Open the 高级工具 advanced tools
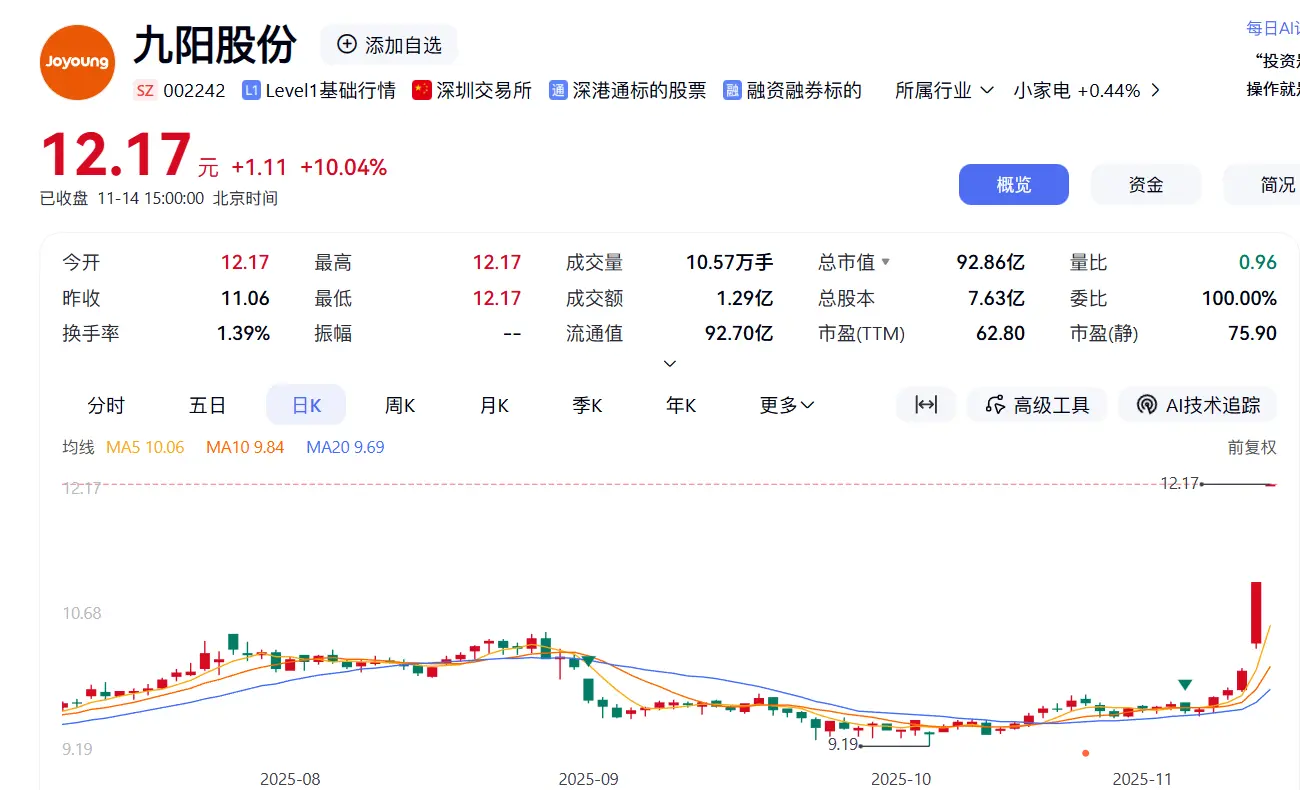 tap(1037, 404)
